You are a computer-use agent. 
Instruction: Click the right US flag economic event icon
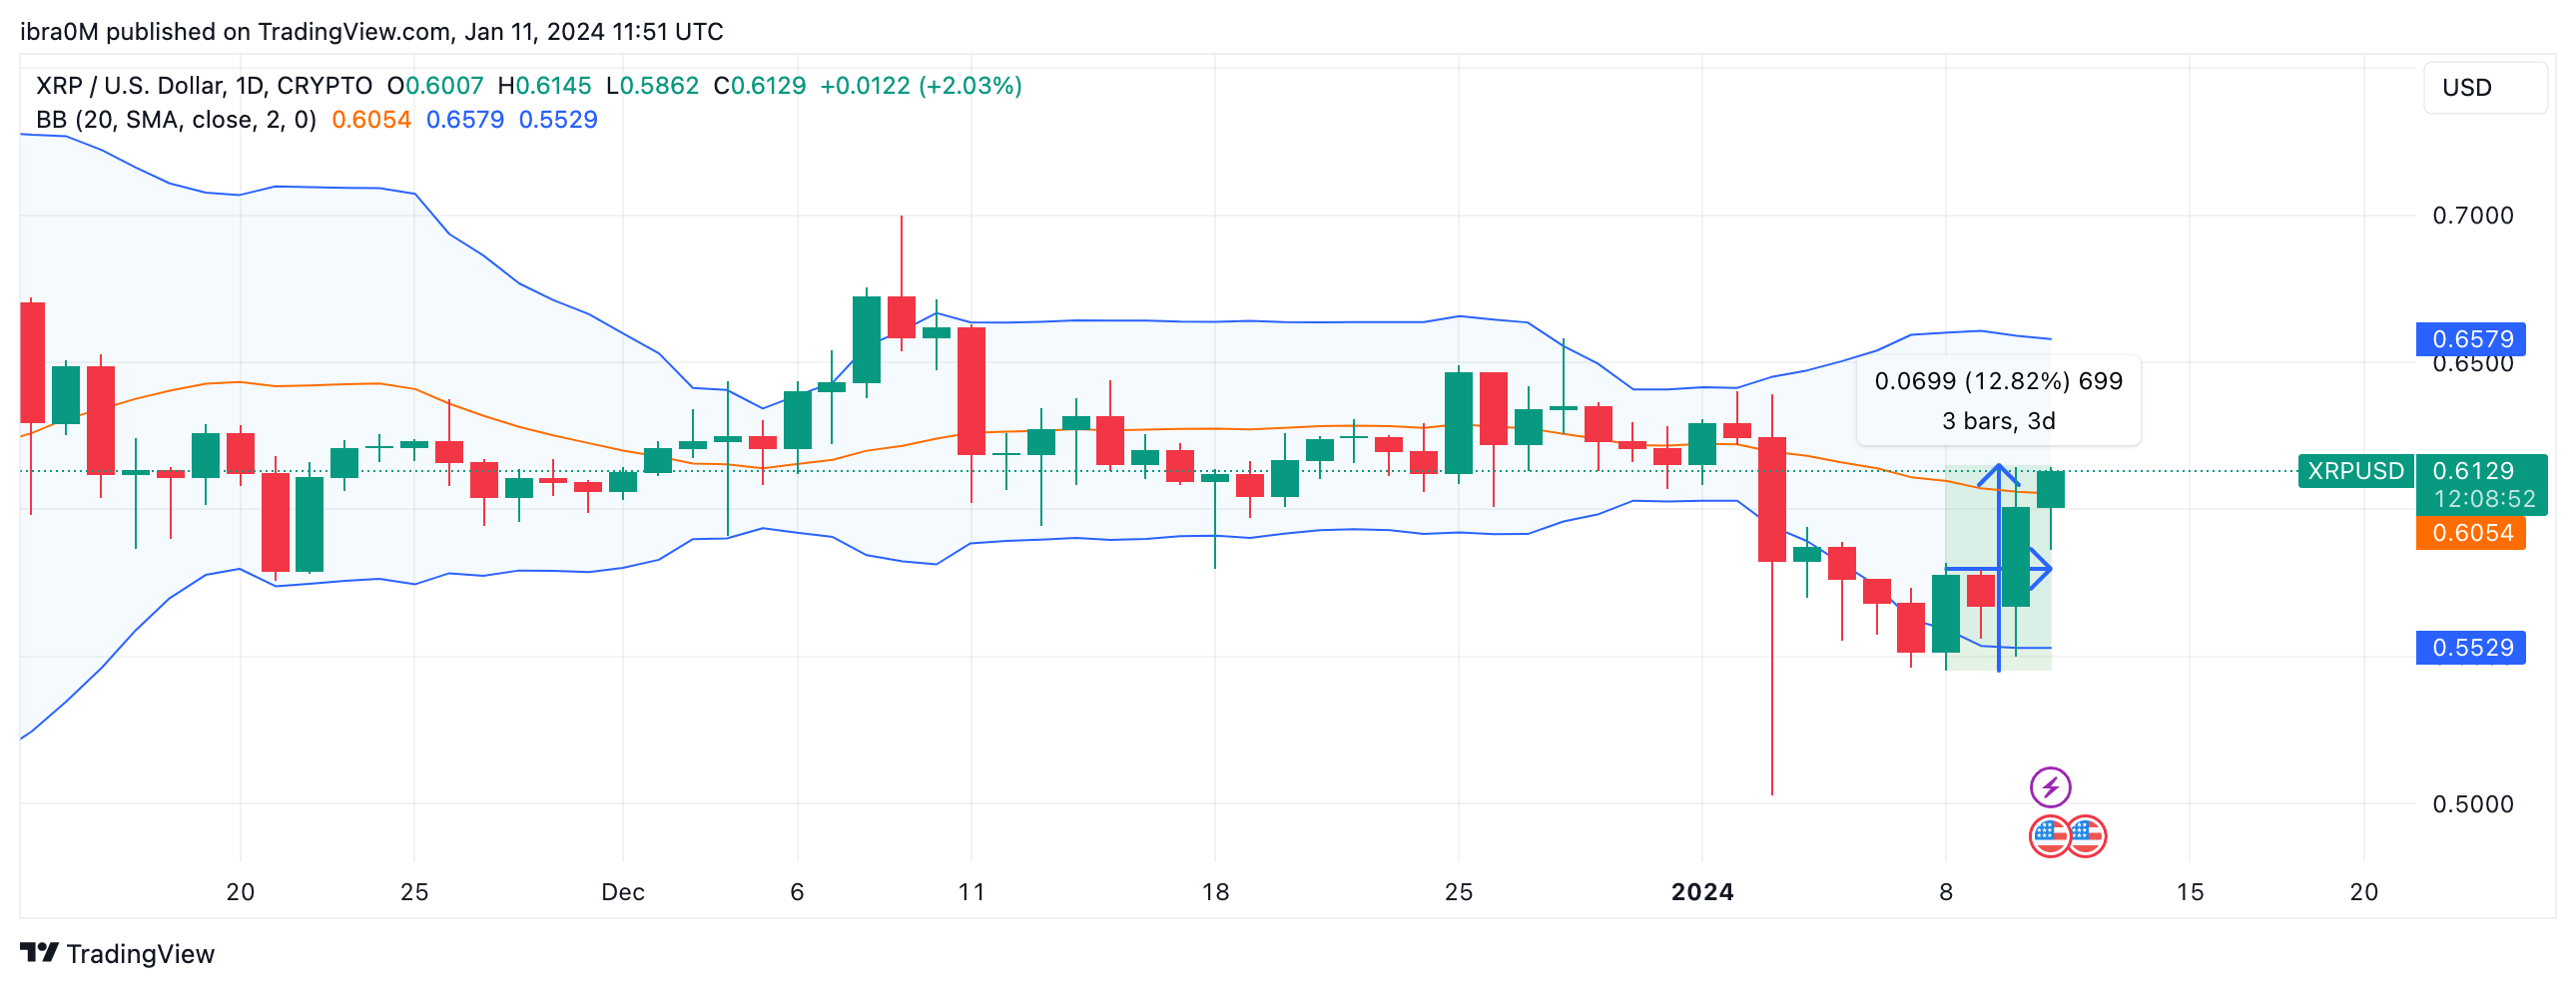[2086, 836]
